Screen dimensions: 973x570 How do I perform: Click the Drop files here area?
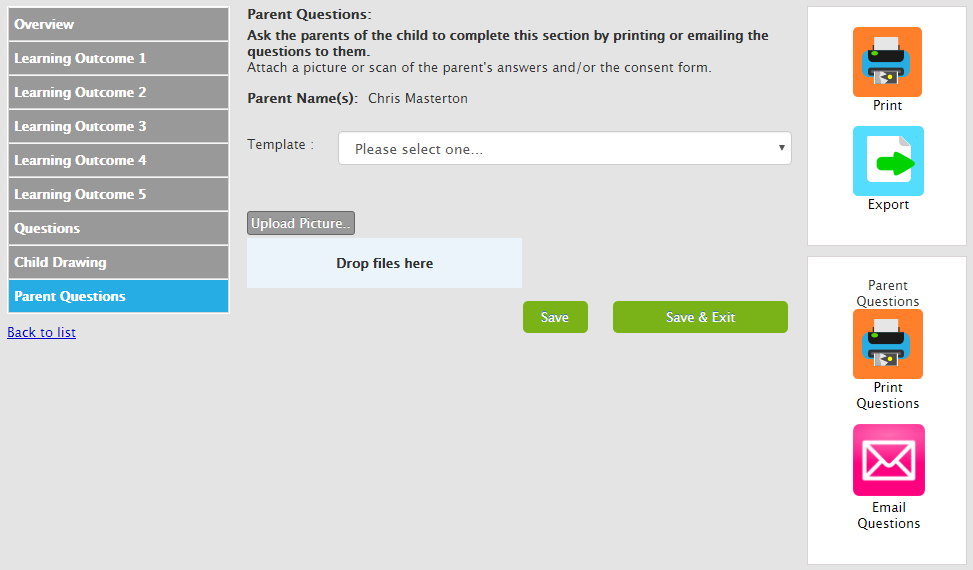(x=384, y=263)
